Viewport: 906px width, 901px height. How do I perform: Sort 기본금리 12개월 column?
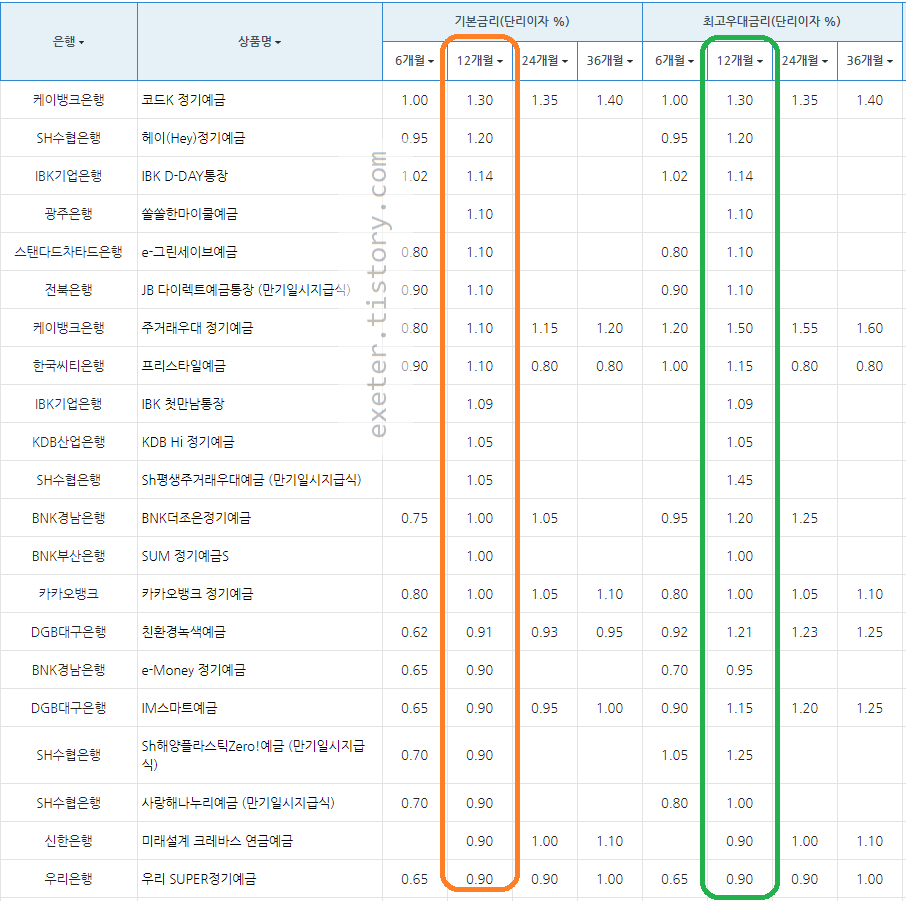pos(480,60)
